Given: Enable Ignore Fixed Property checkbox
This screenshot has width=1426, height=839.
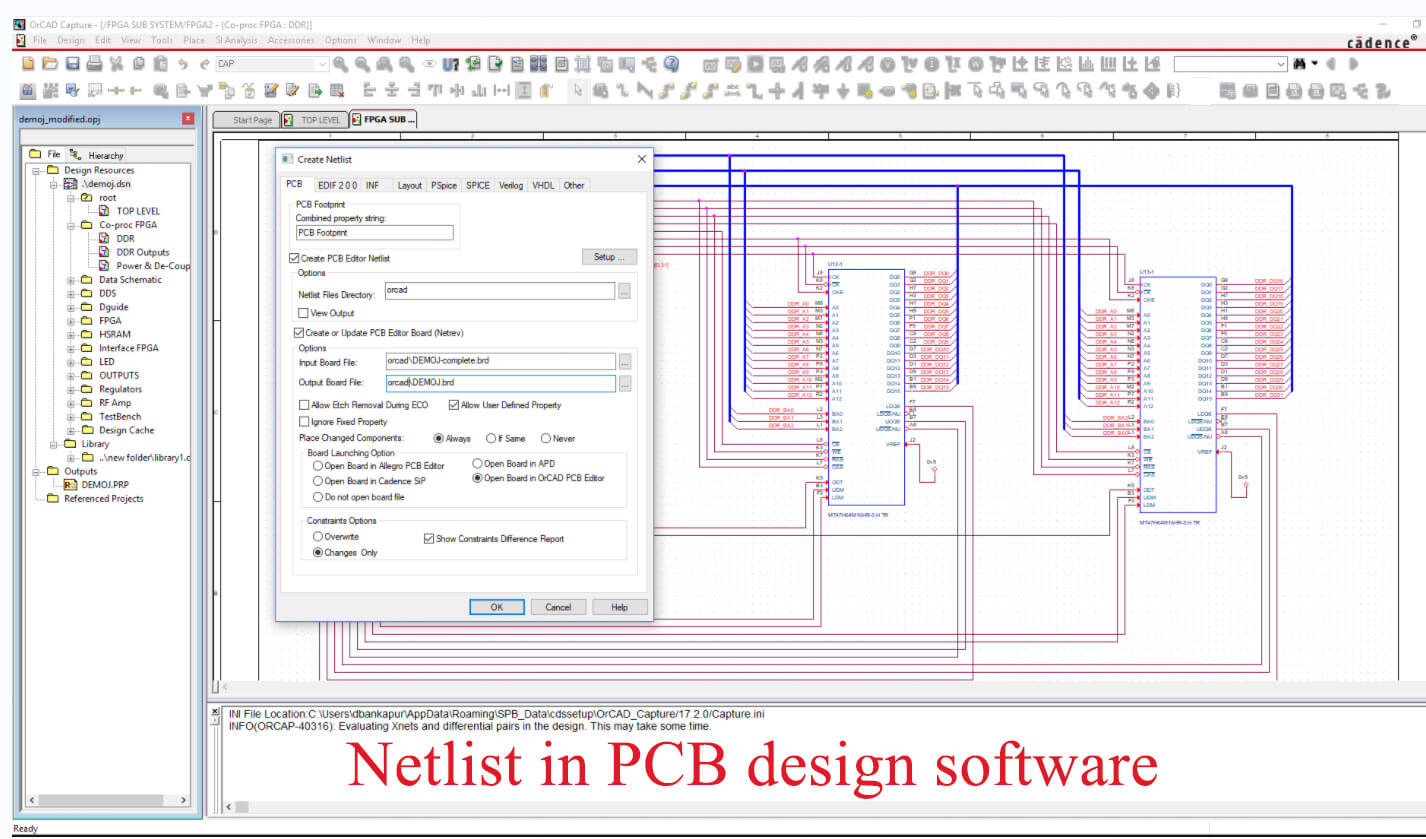Looking at the screenshot, I should 305,422.
